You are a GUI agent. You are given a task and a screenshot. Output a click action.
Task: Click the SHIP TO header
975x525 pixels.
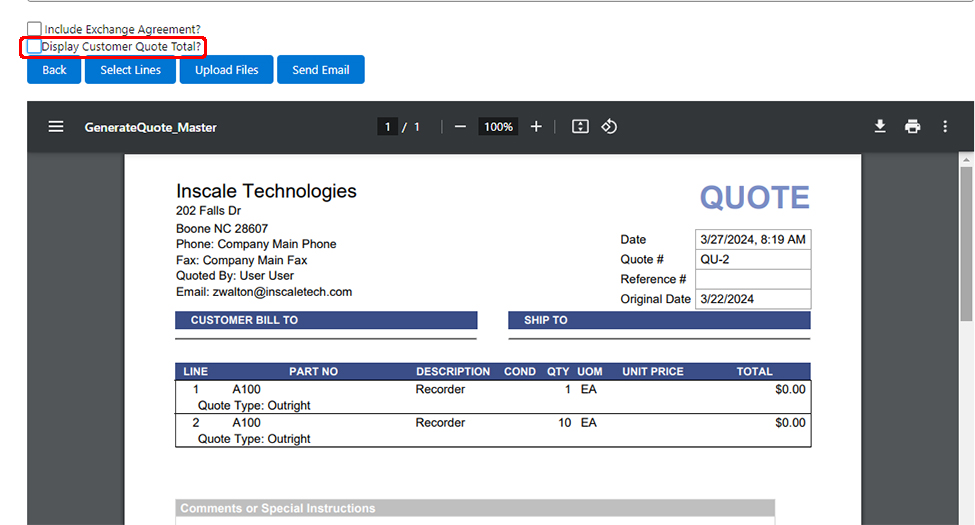[x=659, y=320]
